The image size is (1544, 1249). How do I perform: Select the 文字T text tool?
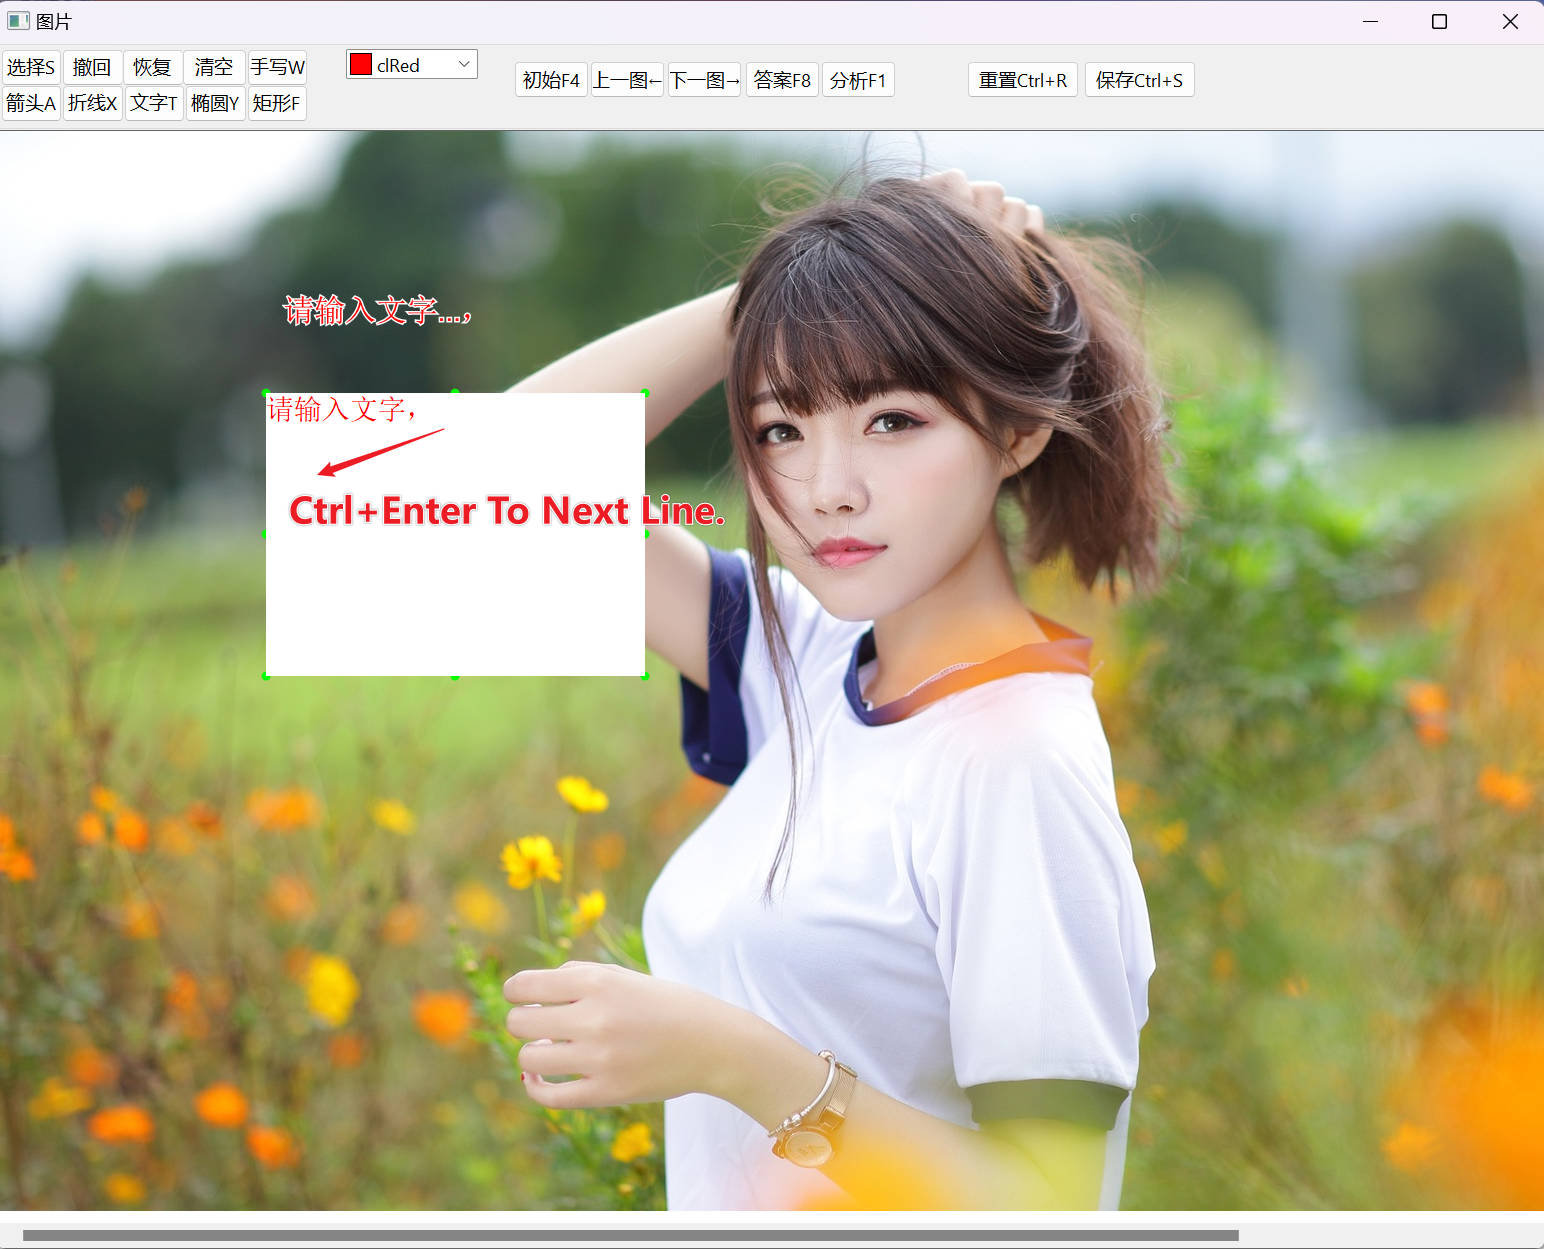(x=153, y=103)
